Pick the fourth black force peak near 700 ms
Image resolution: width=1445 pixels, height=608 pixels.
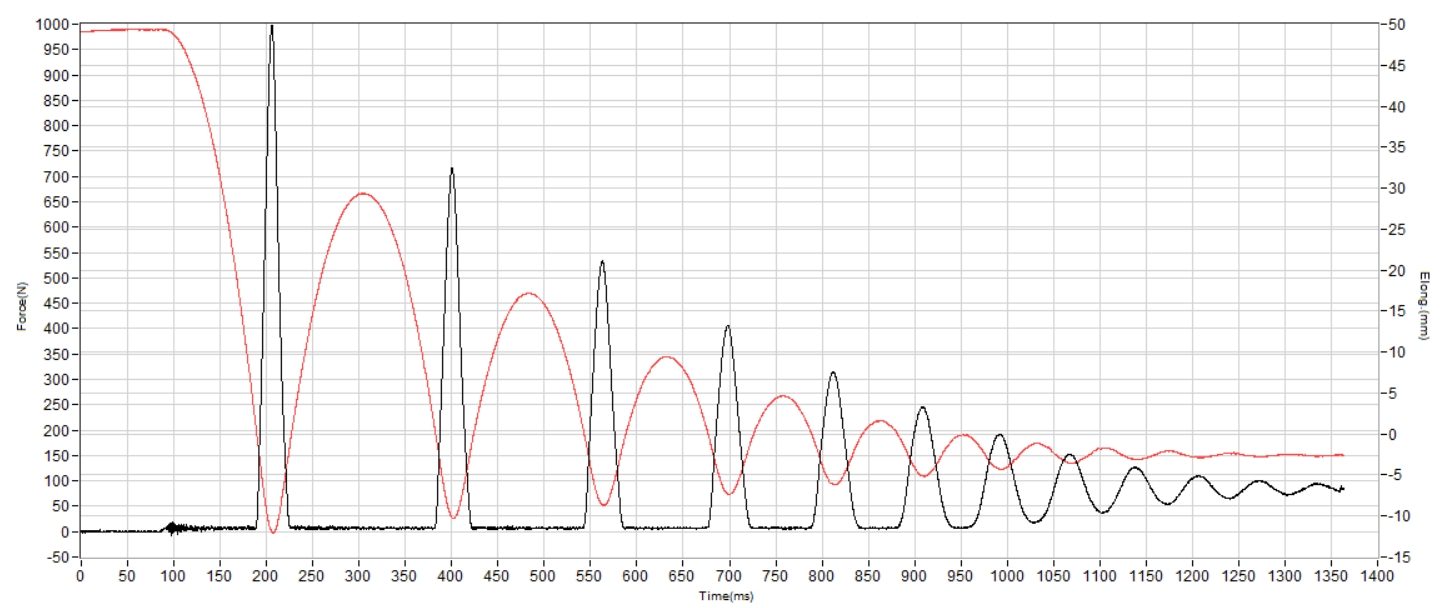point(728,326)
